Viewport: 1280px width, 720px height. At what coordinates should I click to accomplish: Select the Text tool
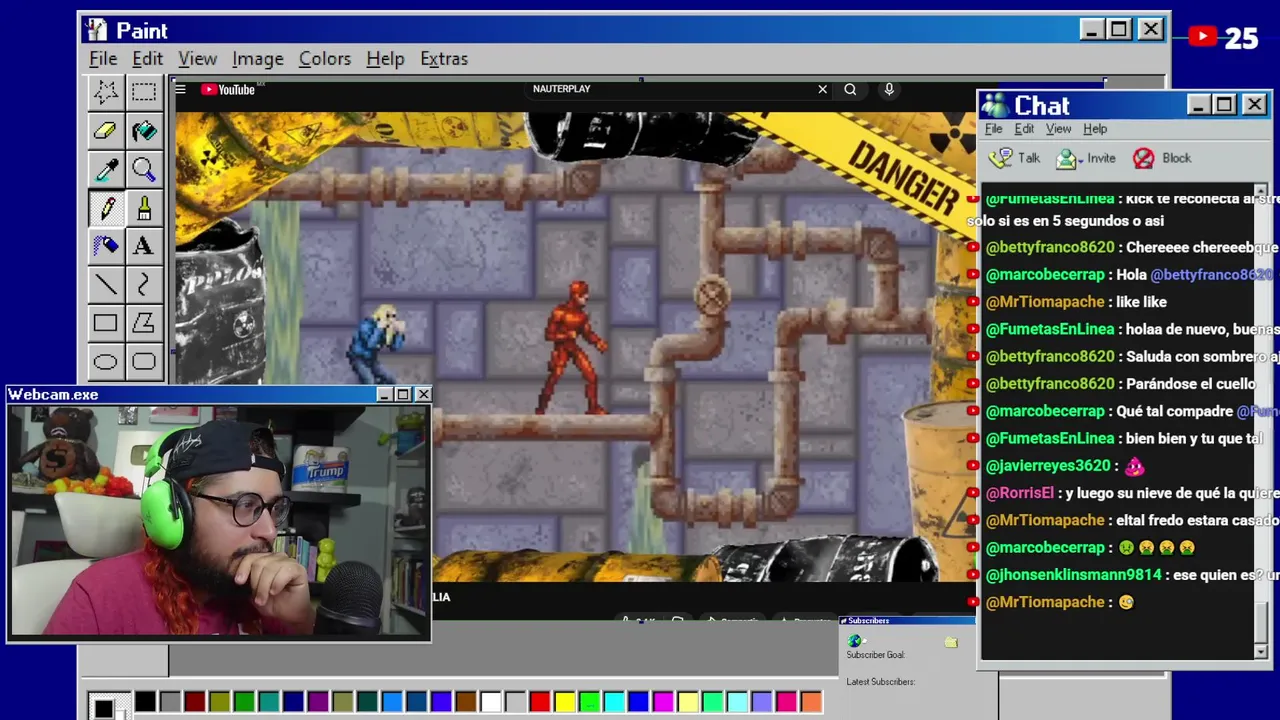[x=144, y=246]
